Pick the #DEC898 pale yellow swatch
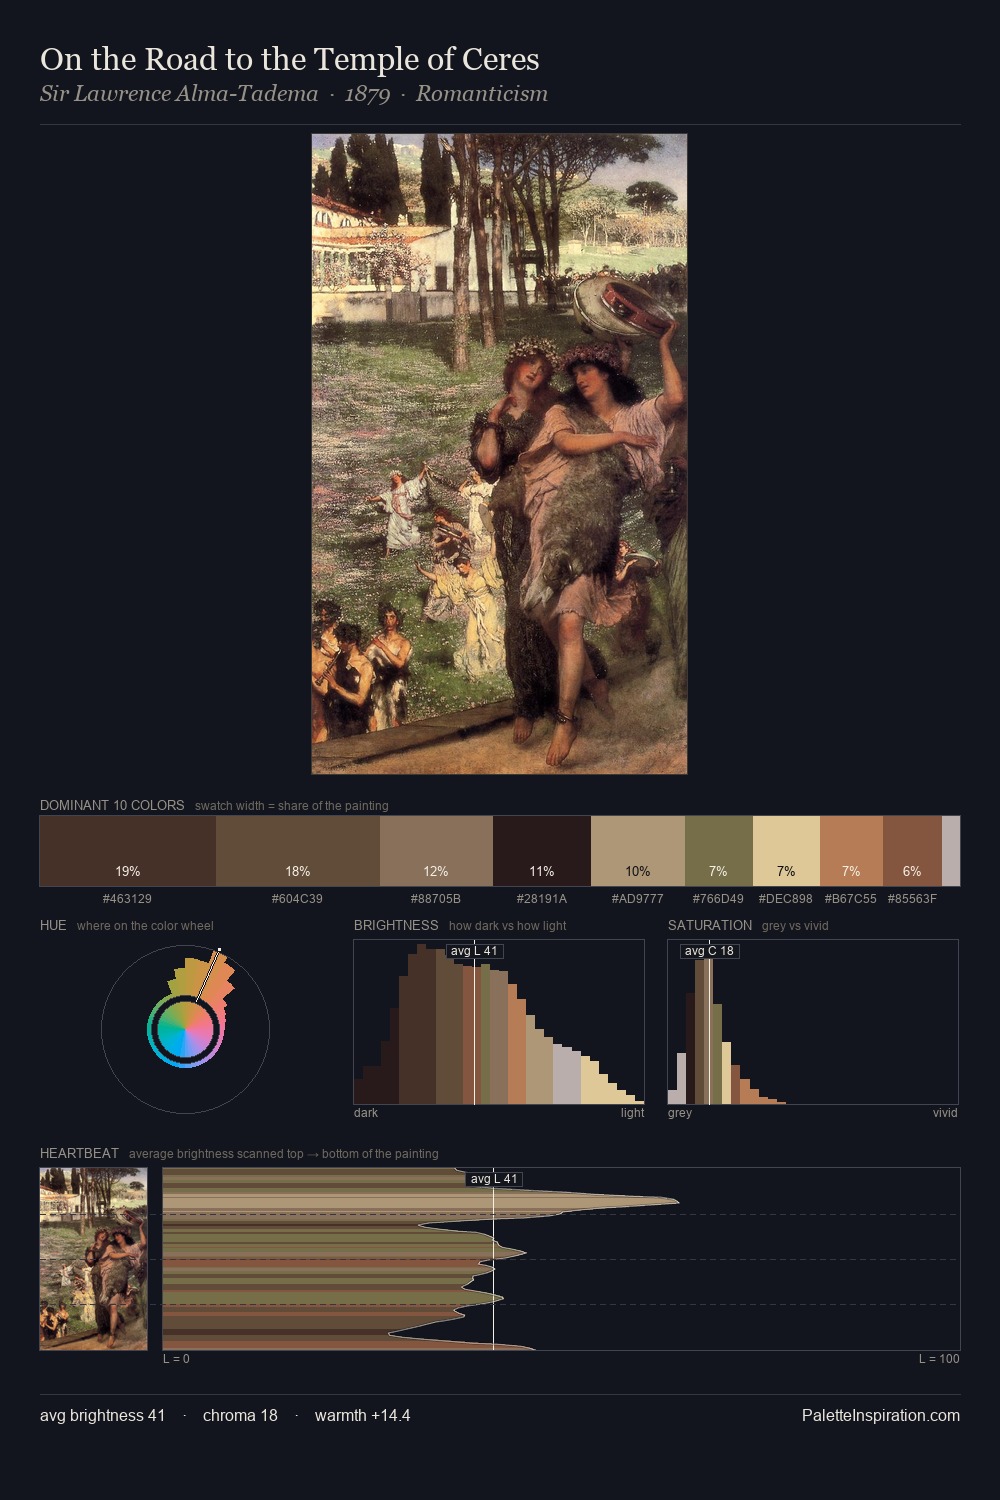The width and height of the screenshot is (1000, 1500). pos(786,851)
